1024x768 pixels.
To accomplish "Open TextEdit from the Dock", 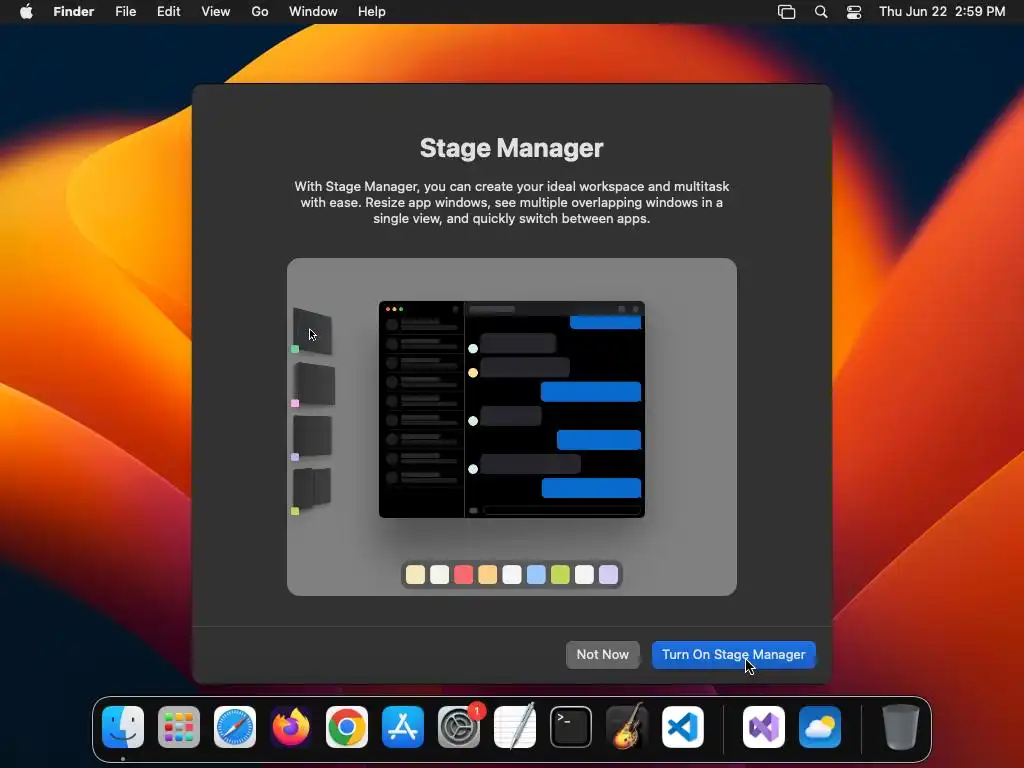I will click(515, 727).
